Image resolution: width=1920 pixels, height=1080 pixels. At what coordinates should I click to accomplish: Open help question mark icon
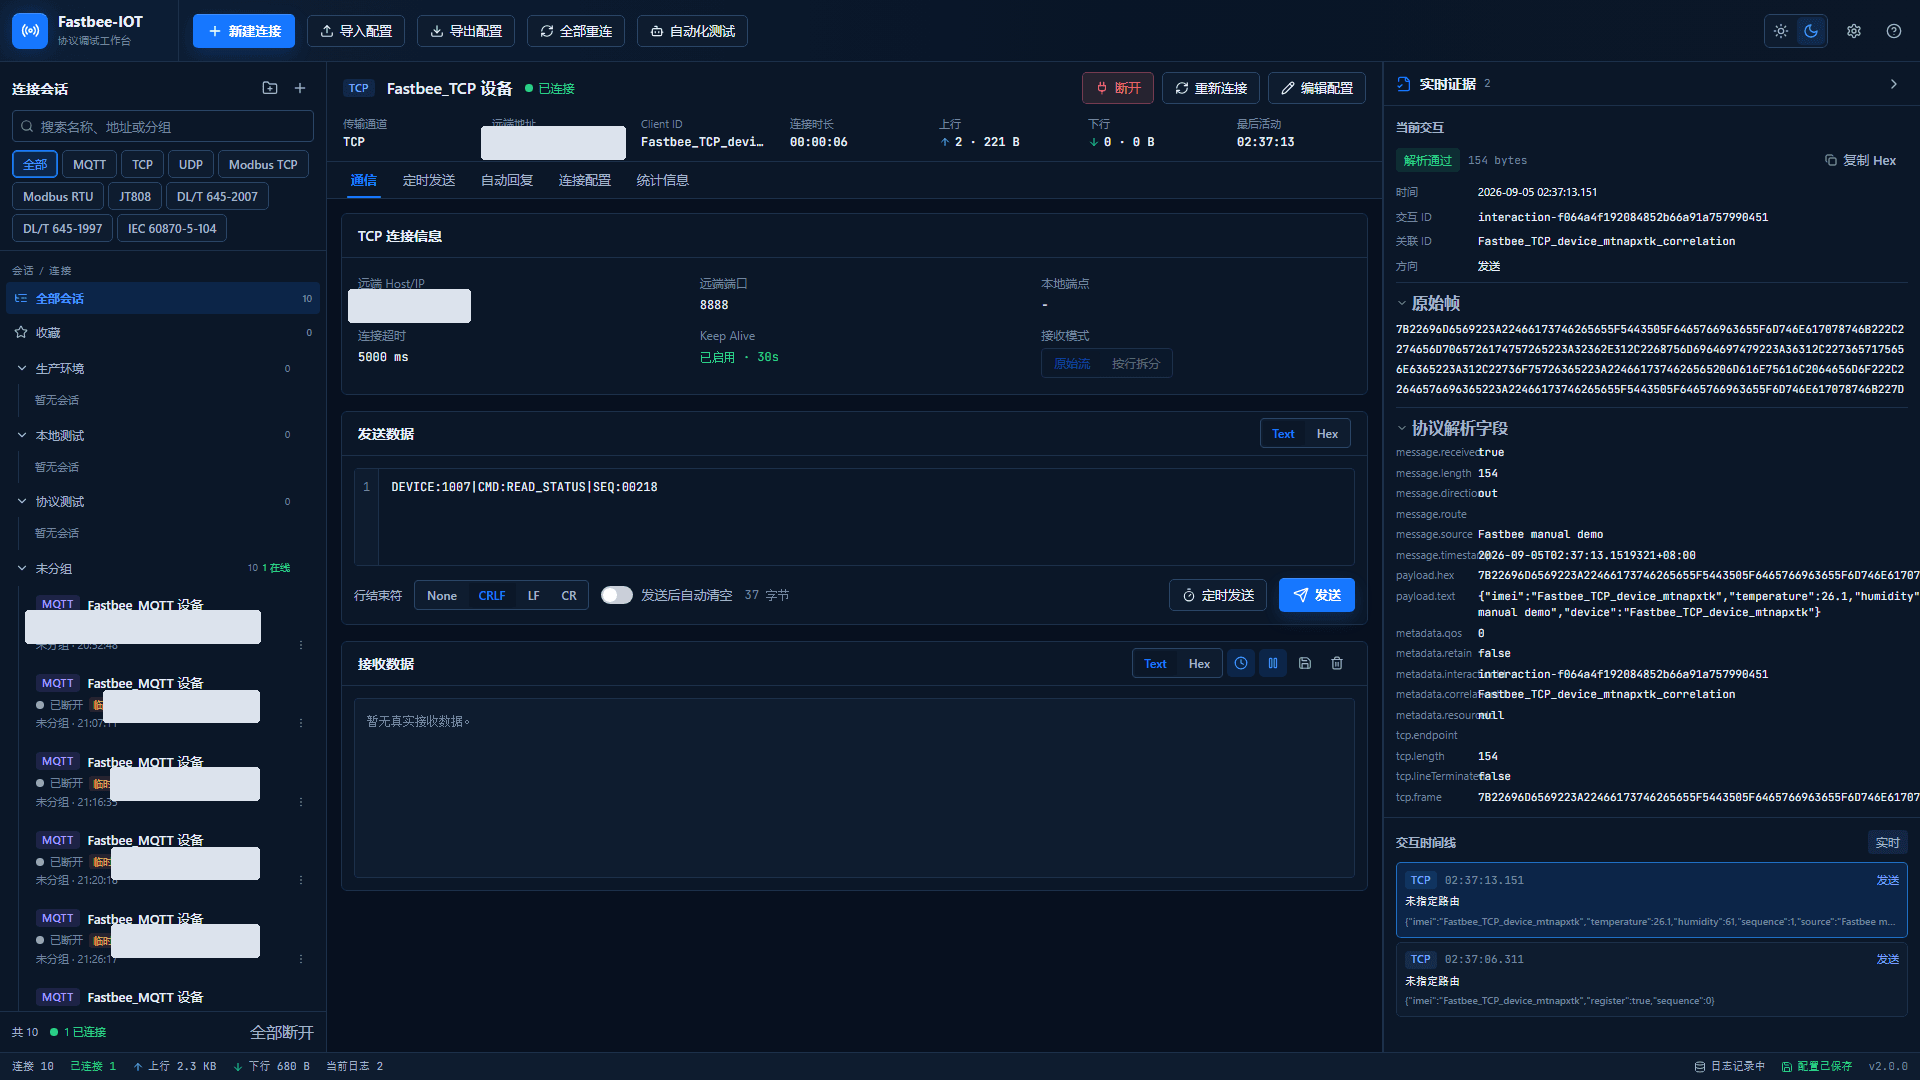point(1894,31)
